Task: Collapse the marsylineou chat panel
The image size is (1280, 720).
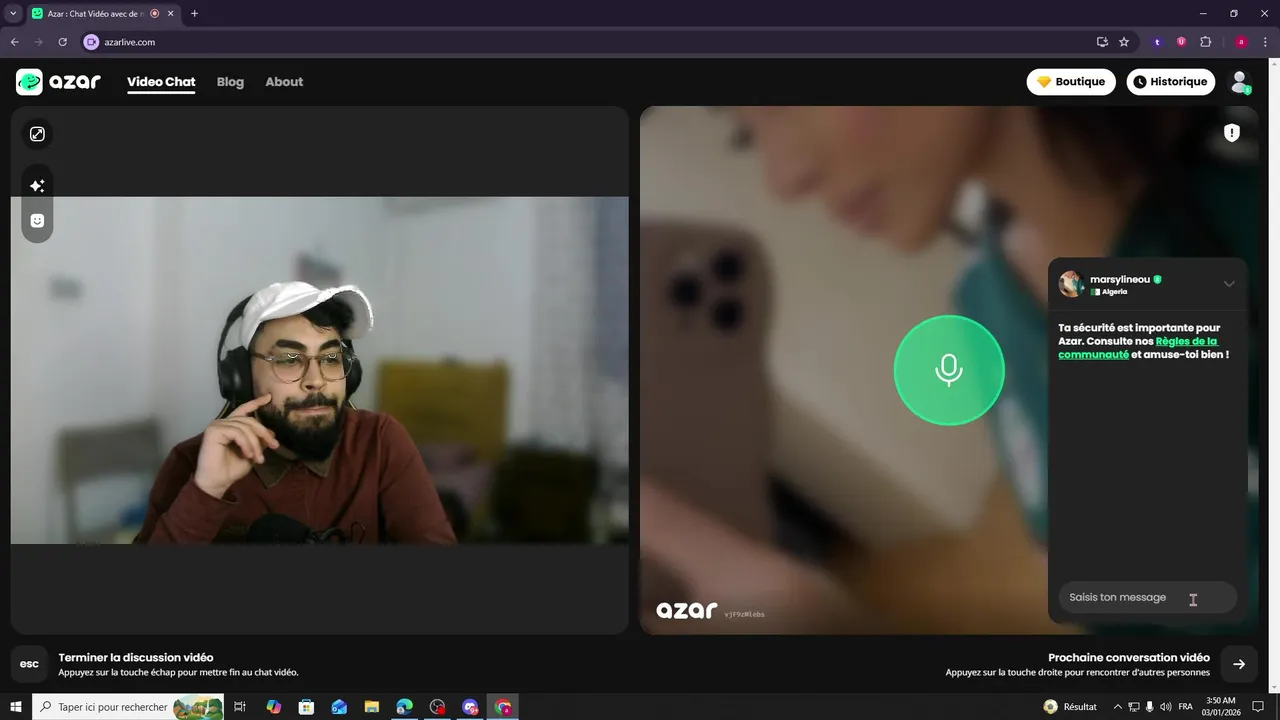Action: (x=1229, y=284)
